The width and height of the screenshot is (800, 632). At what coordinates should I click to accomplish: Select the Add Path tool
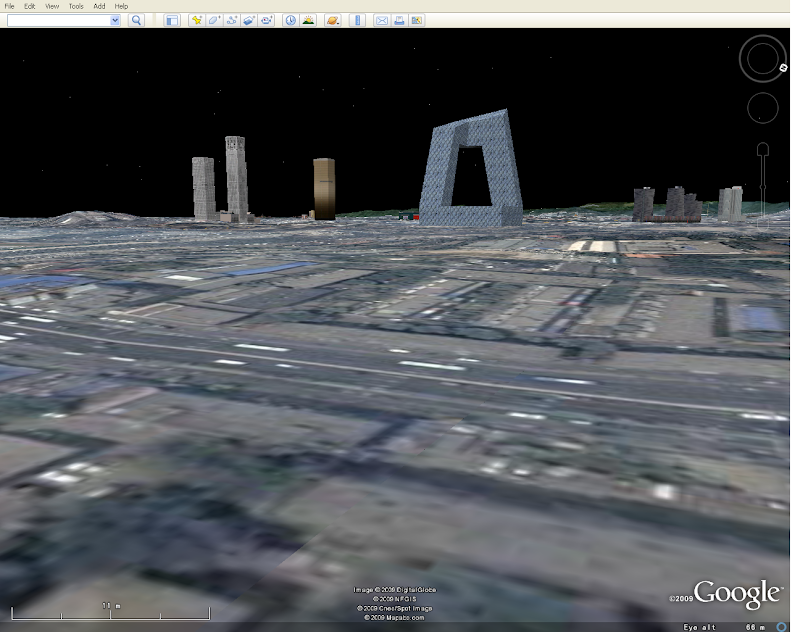point(232,20)
